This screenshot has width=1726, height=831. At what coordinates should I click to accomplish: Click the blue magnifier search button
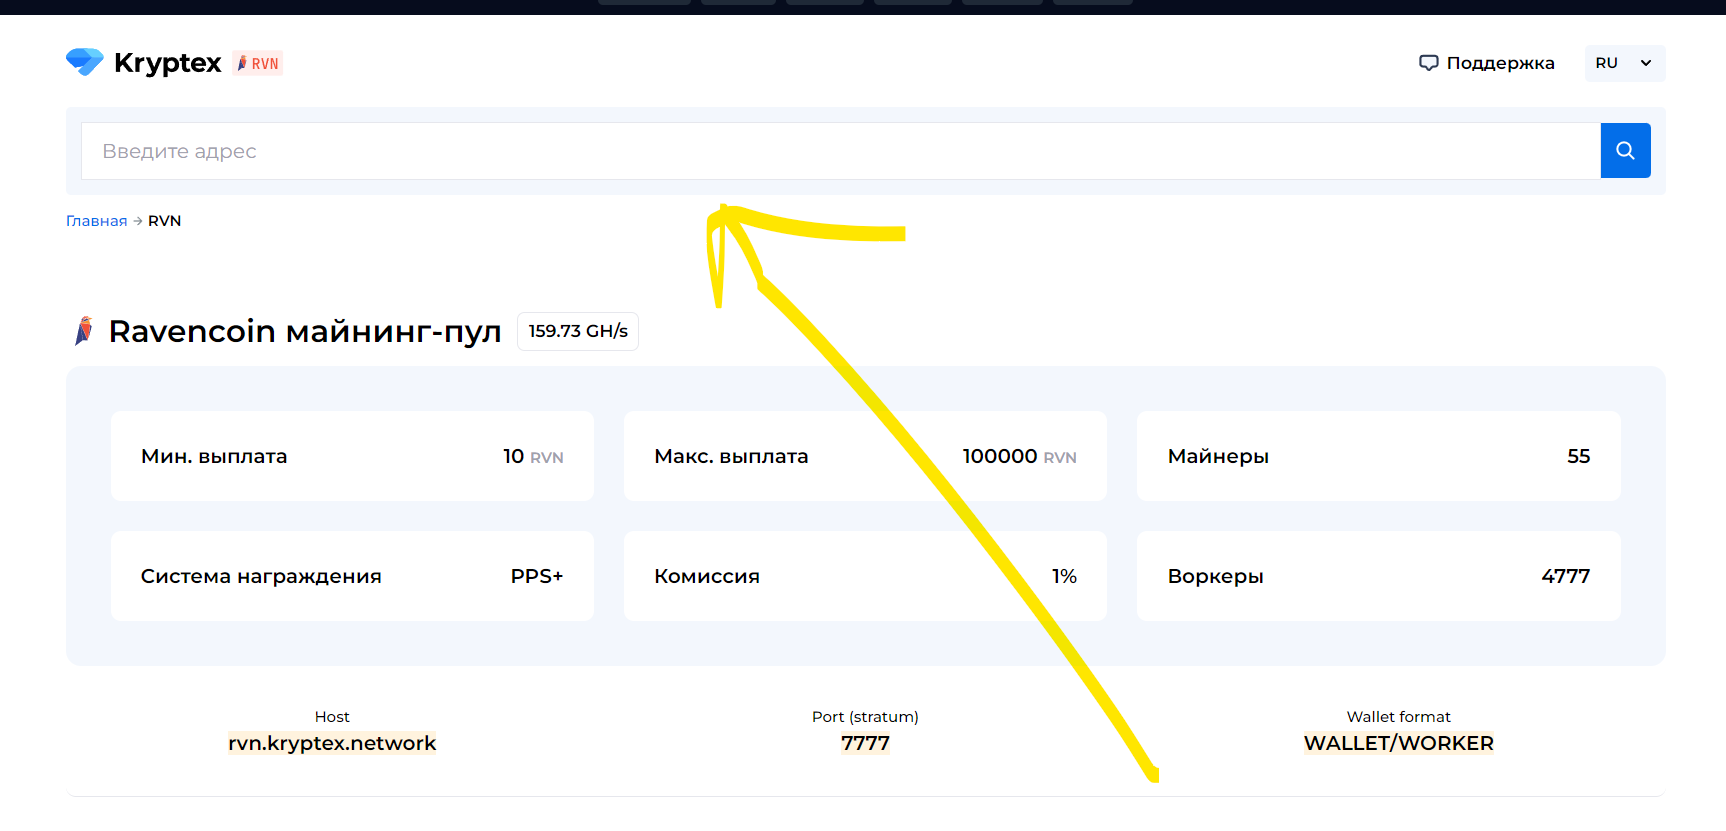pos(1625,151)
